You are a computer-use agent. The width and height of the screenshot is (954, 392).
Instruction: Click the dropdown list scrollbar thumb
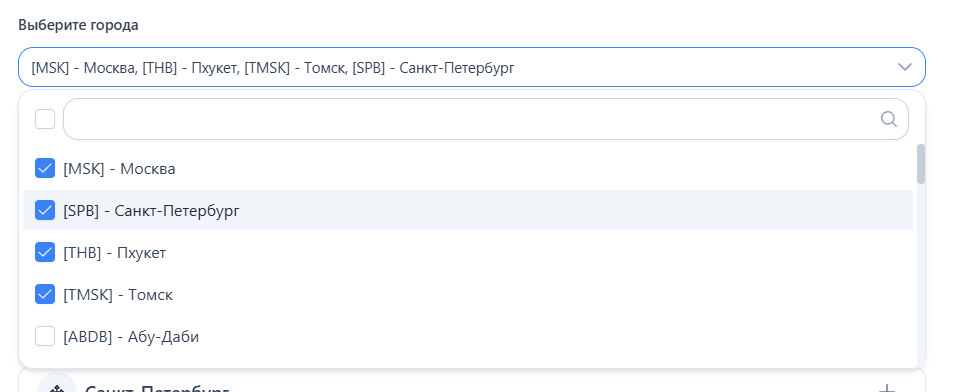[921, 164]
